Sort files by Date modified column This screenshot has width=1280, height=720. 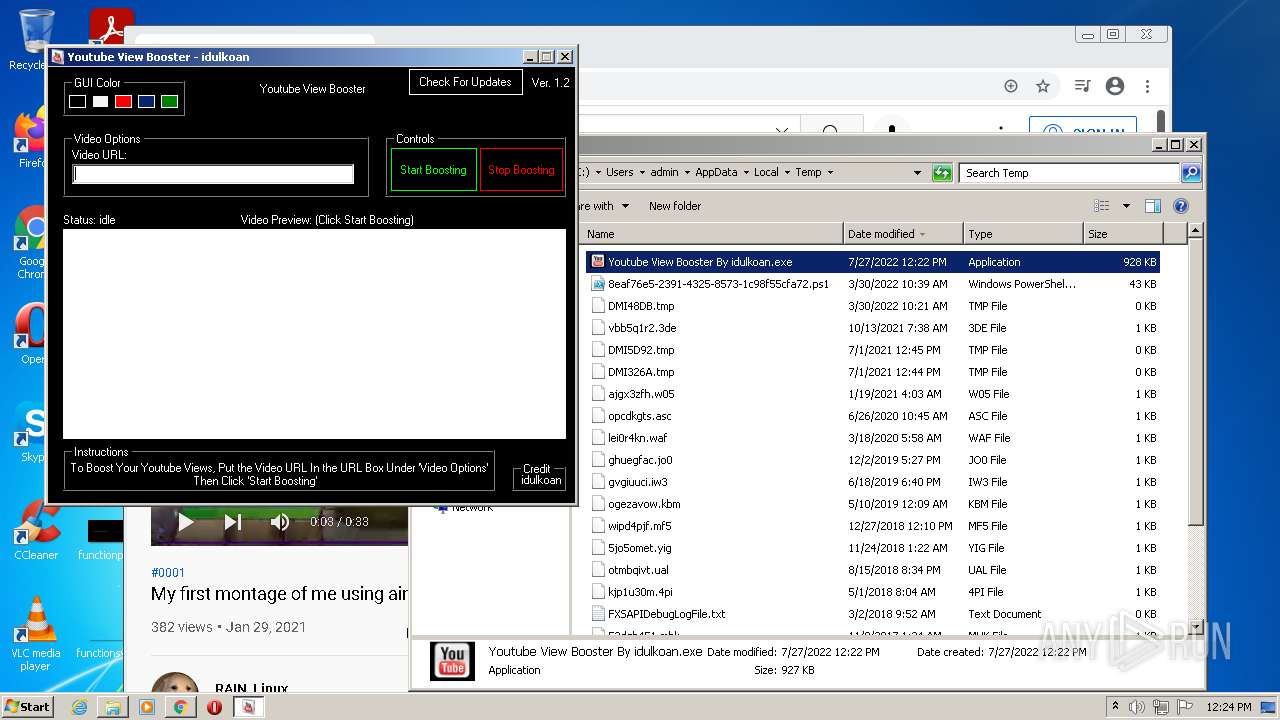coord(903,234)
